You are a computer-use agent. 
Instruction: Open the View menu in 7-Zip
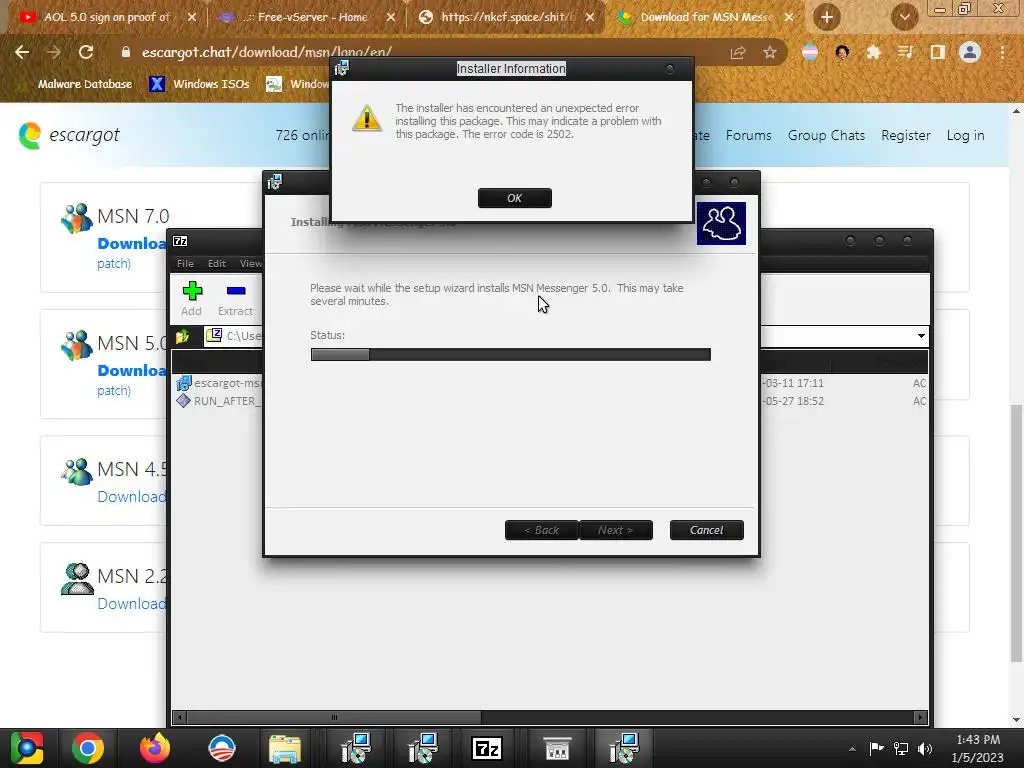point(250,263)
